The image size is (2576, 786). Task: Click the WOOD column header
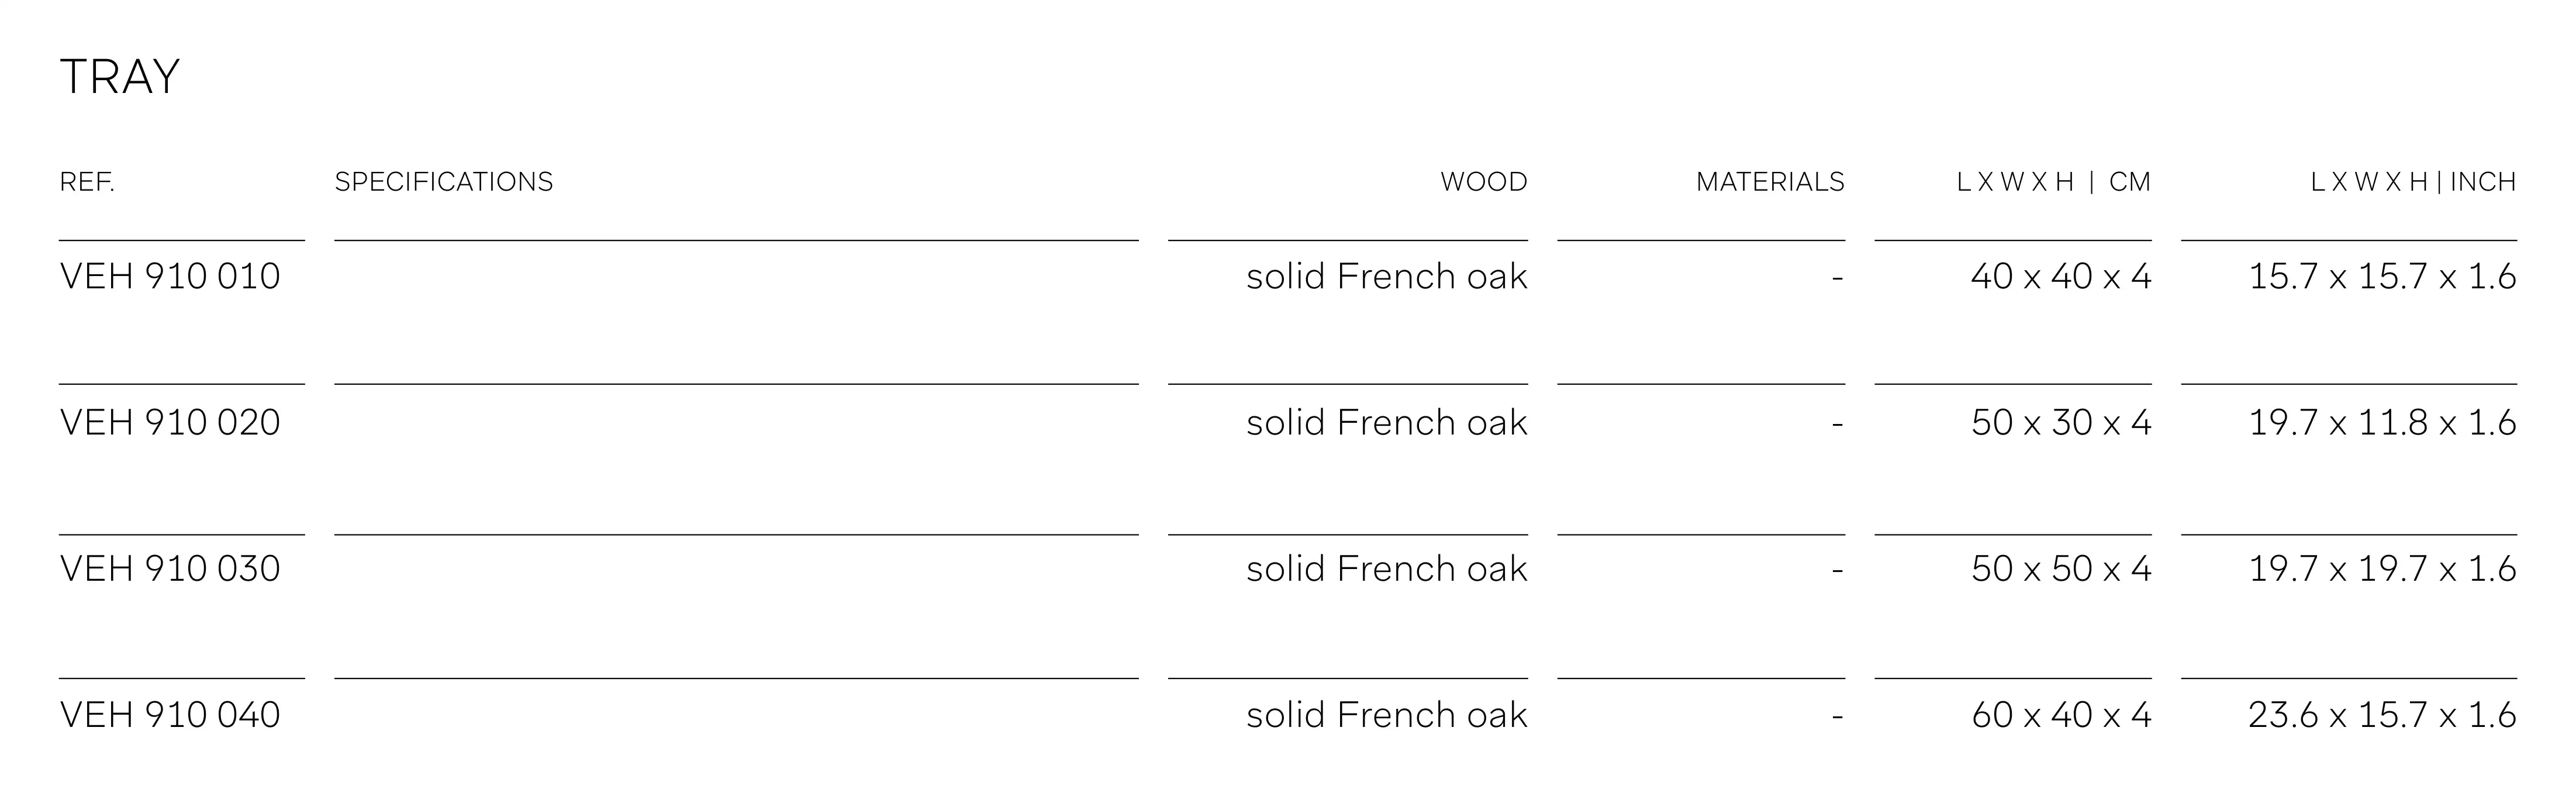[1483, 182]
